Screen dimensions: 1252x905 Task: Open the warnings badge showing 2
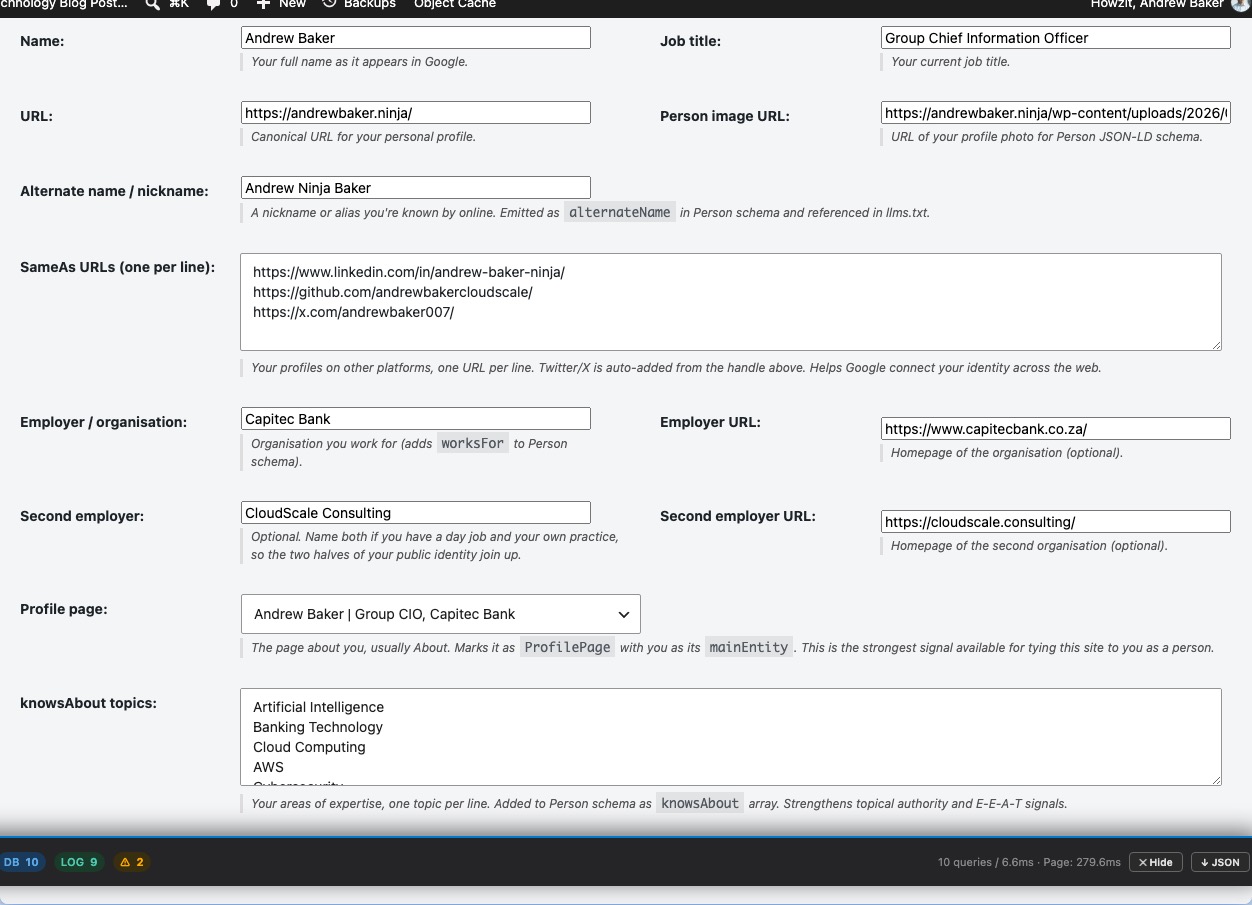(132, 862)
